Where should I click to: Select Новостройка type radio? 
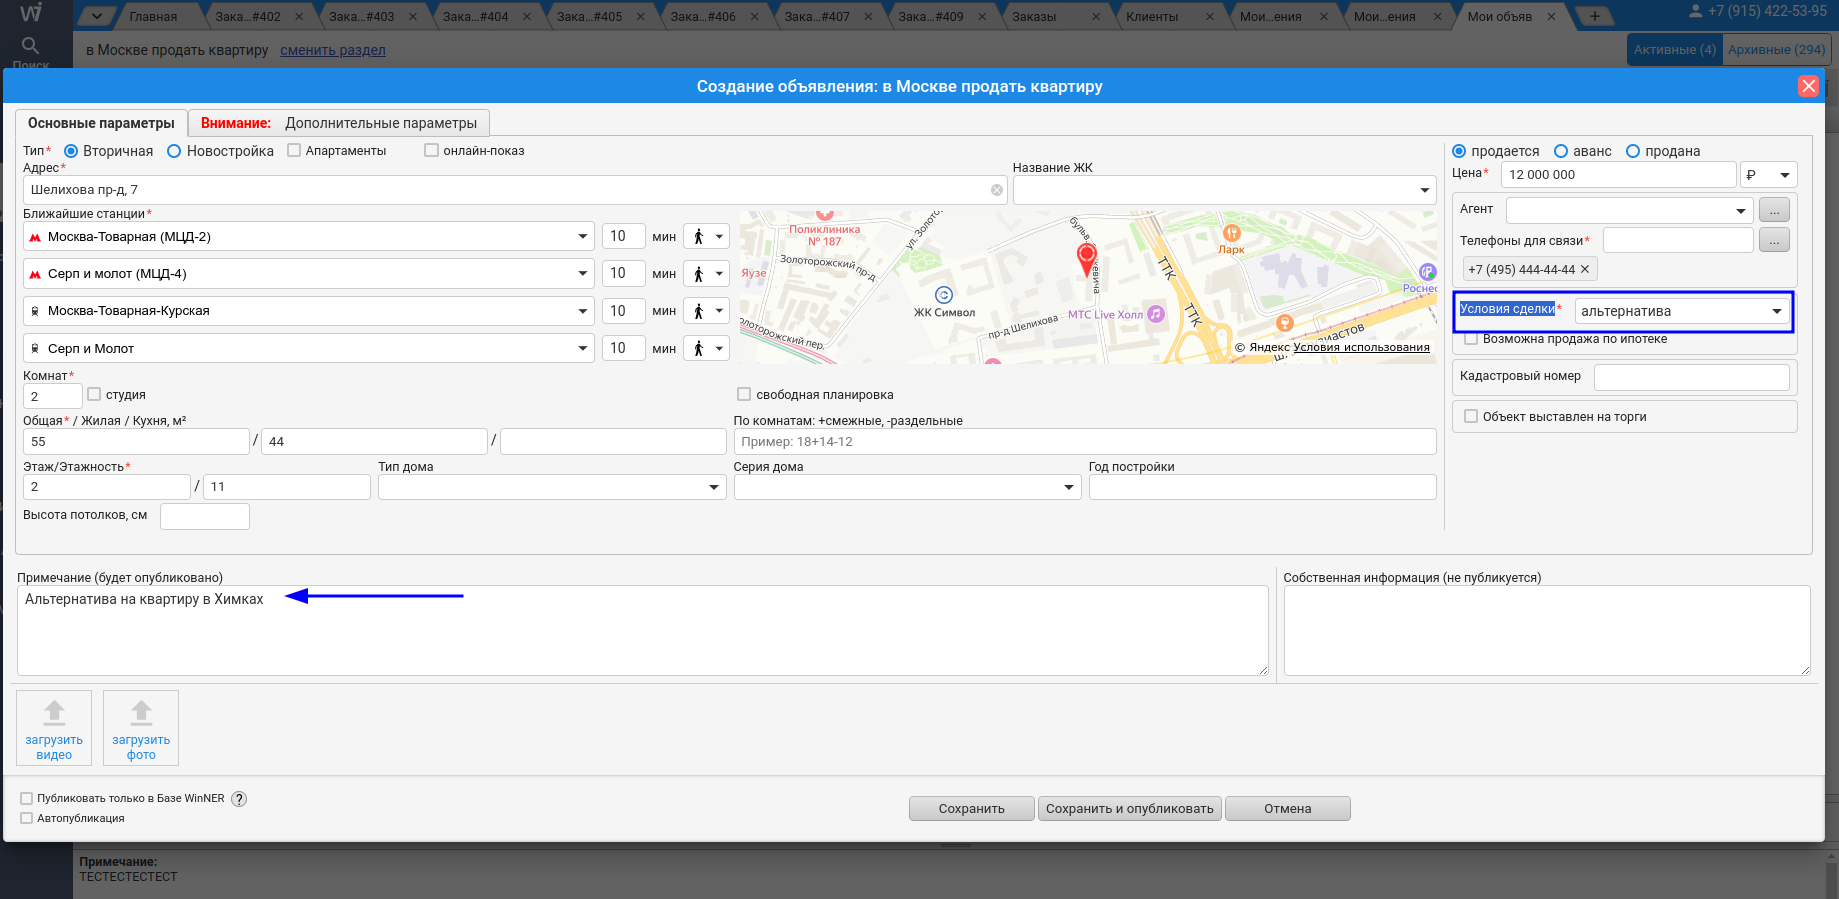tap(174, 151)
